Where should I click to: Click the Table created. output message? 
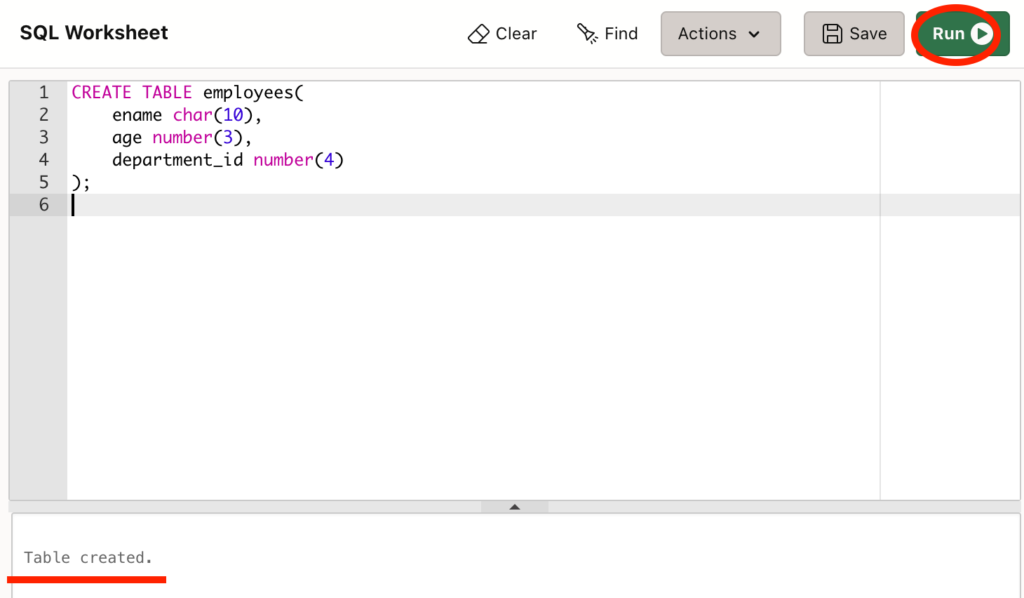point(89,557)
